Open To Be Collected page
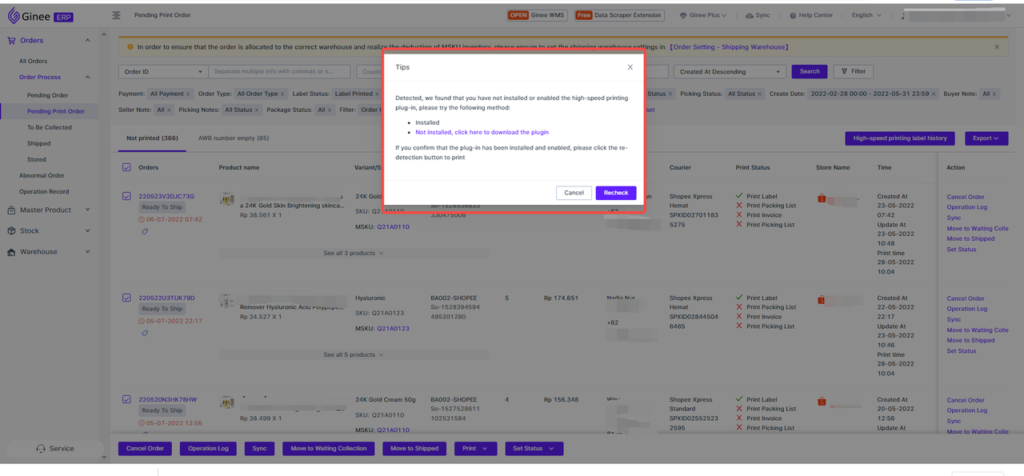Image resolution: width=1024 pixels, height=476 pixels. click(x=49, y=127)
